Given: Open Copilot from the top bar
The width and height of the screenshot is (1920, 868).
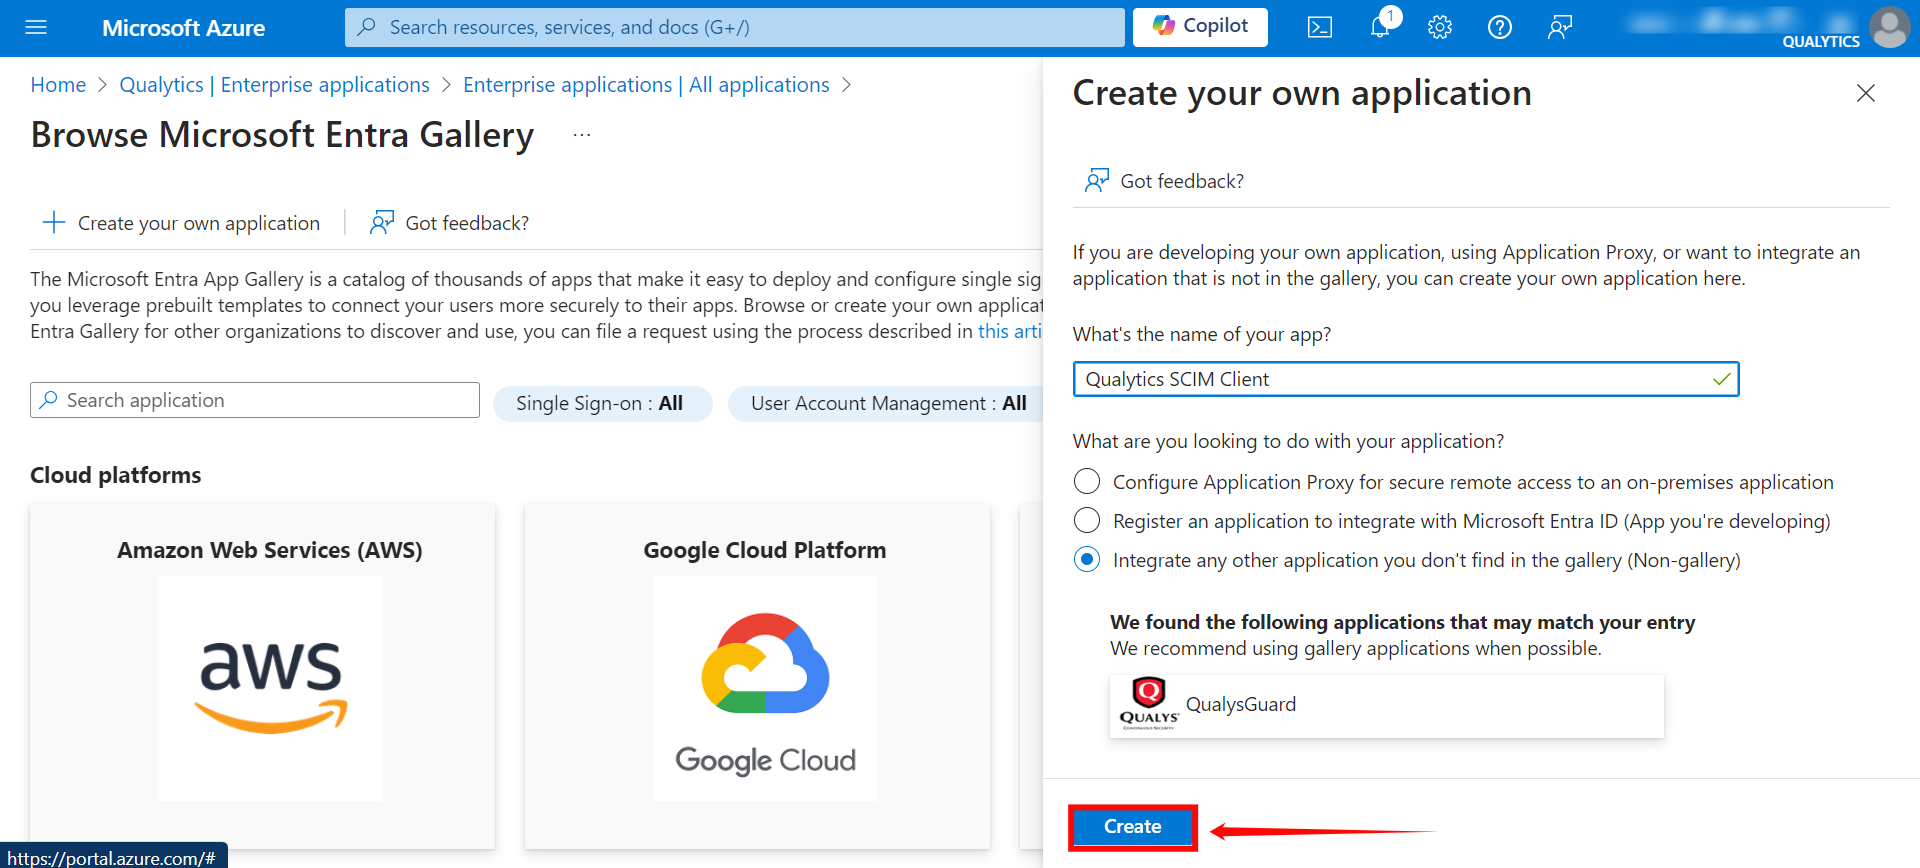Looking at the screenshot, I should [x=1200, y=27].
